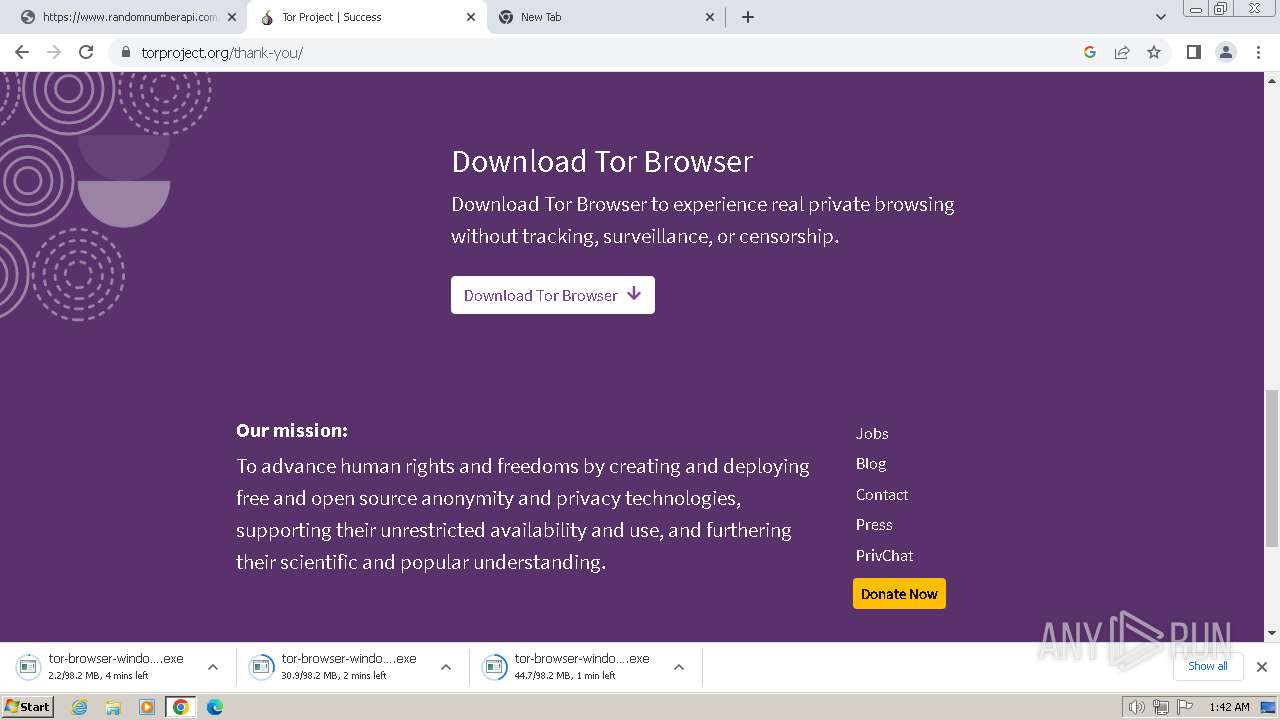Expand options for the 2.2 MB download

[x=212, y=667]
